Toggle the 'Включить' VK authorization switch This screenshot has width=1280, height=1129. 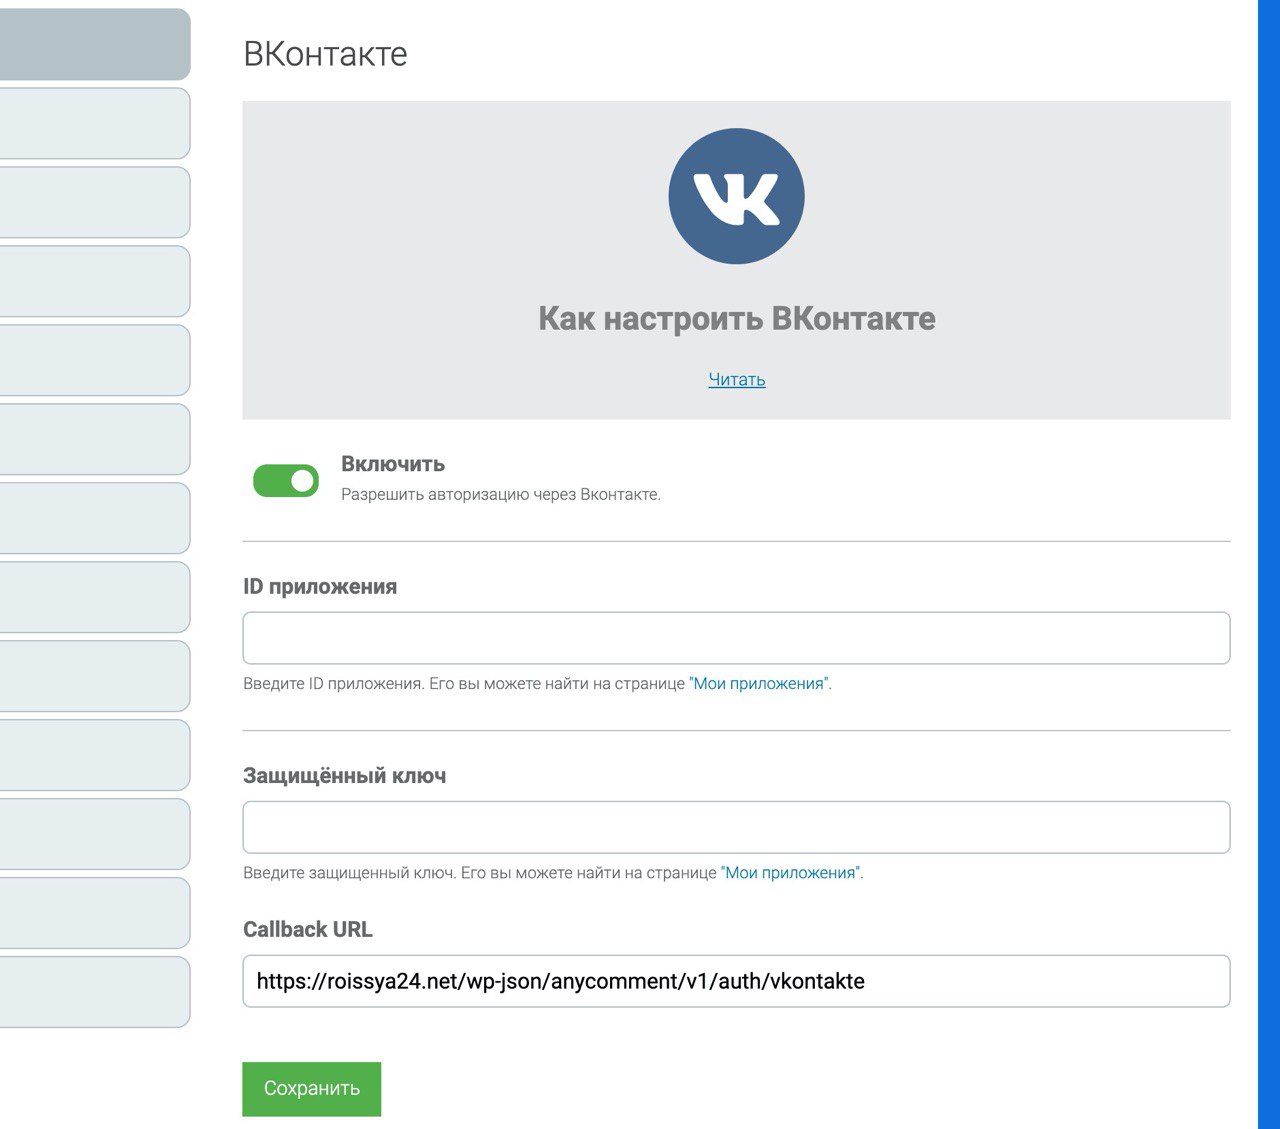point(286,480)
